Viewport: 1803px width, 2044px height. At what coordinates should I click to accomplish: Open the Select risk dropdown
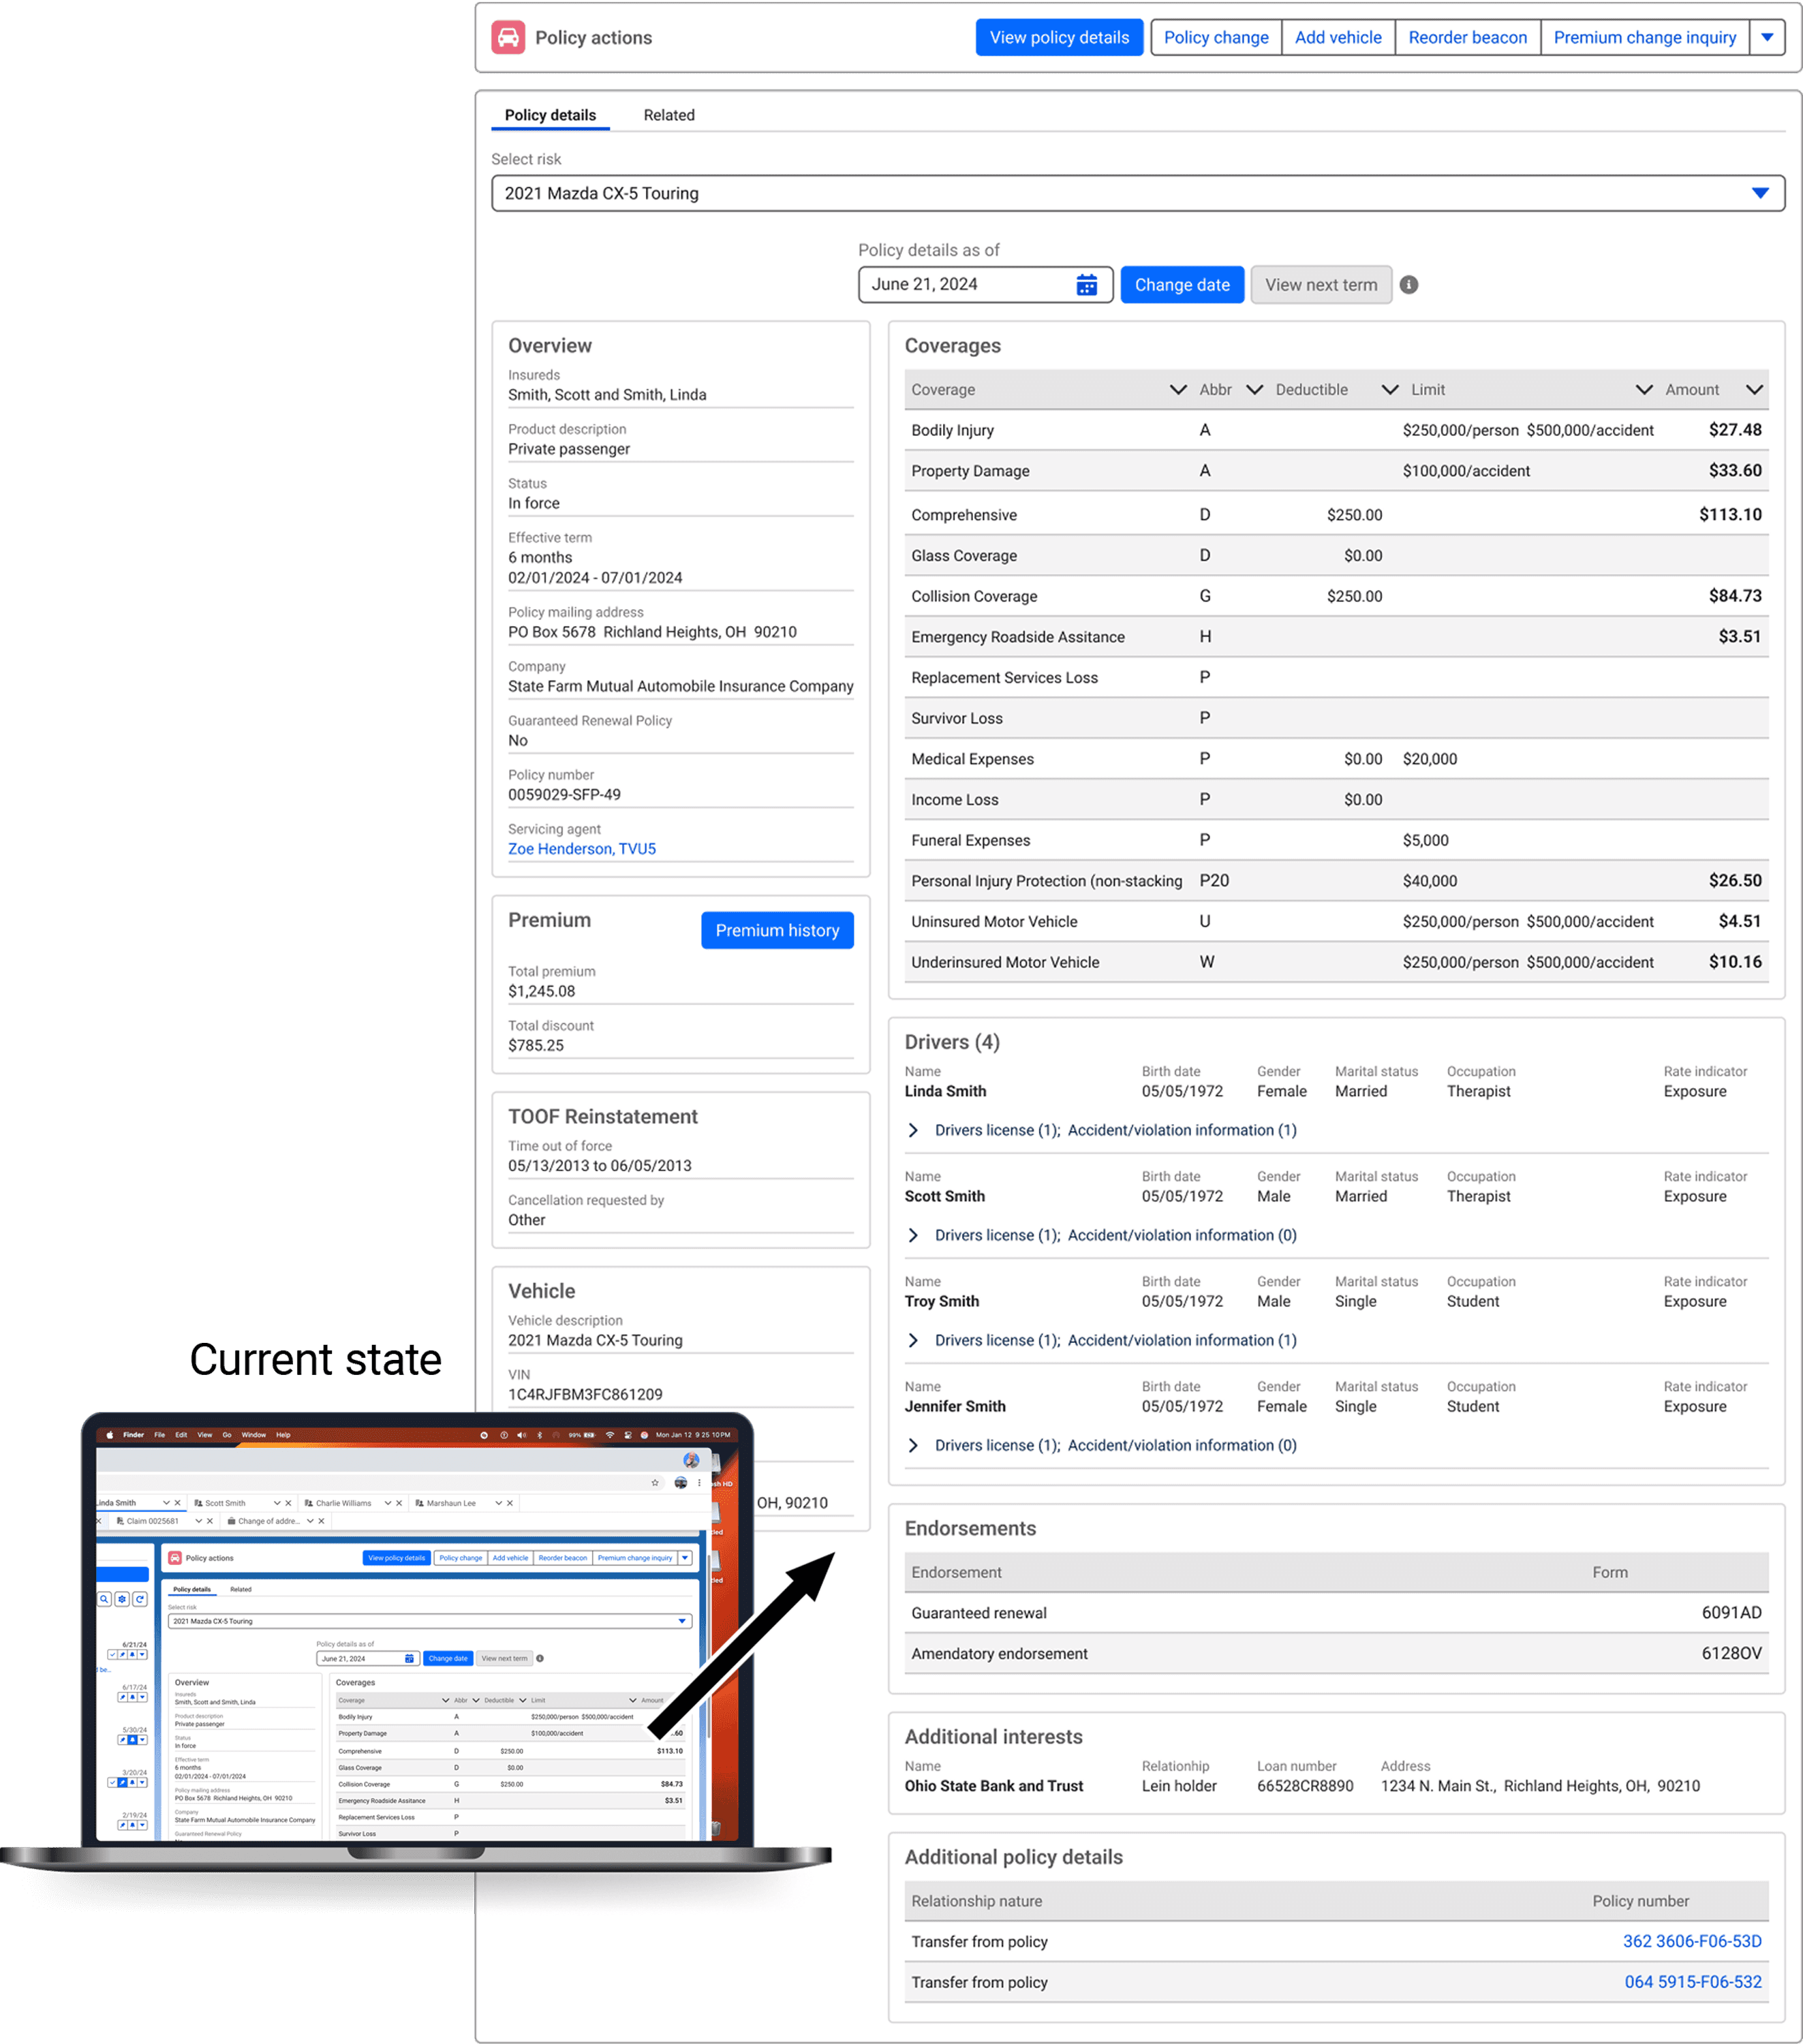[1759, 193]
